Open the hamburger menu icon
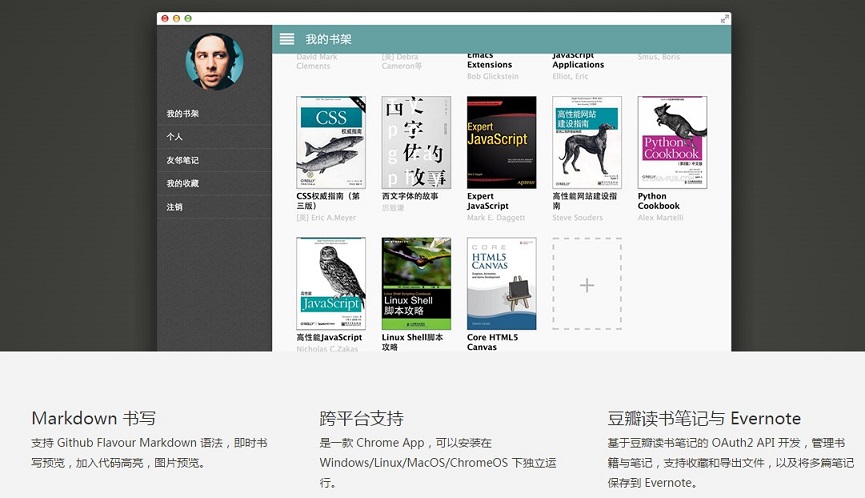This screenshot has width=865, height=498. [x=286, y=39]
